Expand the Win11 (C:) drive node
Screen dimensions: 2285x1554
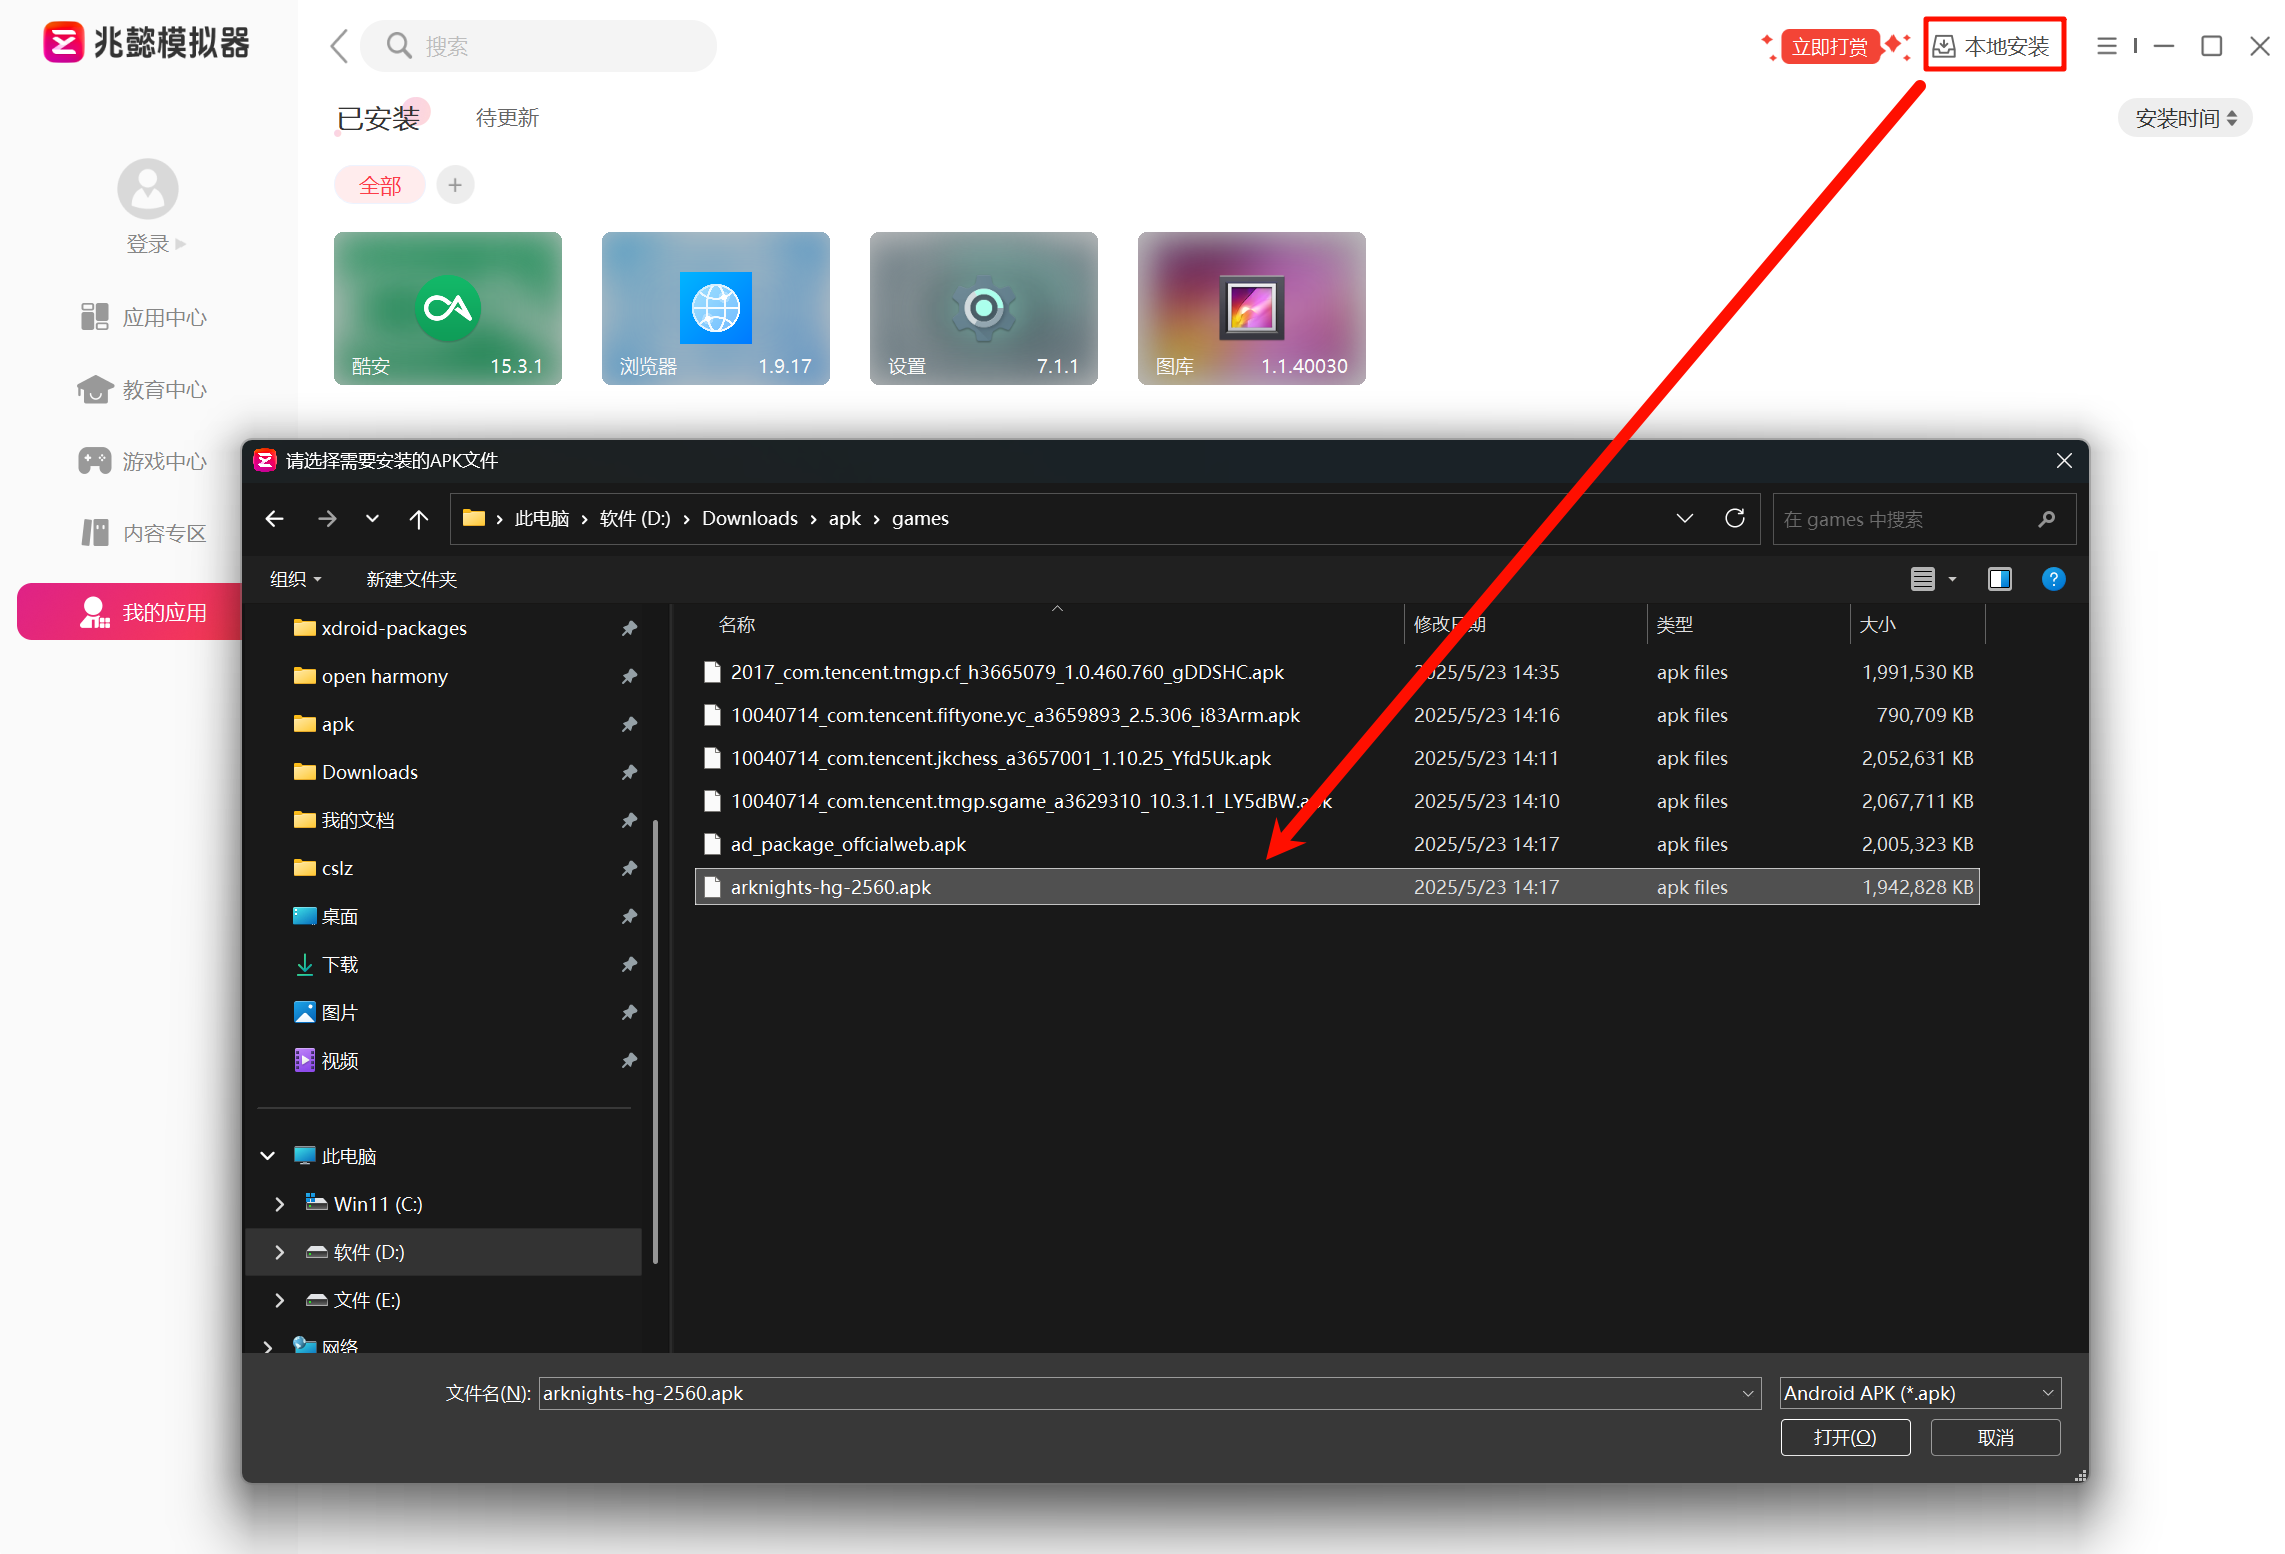coord(279,1204)
